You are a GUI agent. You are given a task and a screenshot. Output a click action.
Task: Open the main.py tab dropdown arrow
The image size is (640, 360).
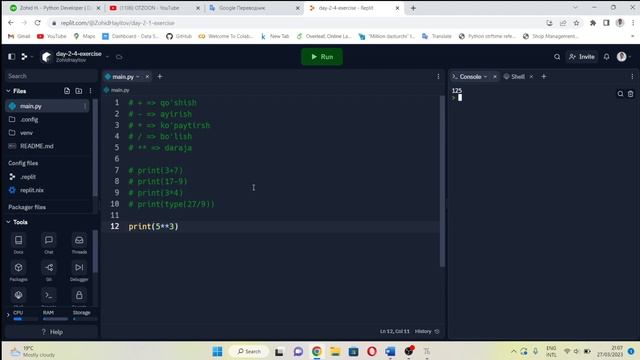point(138,77)
